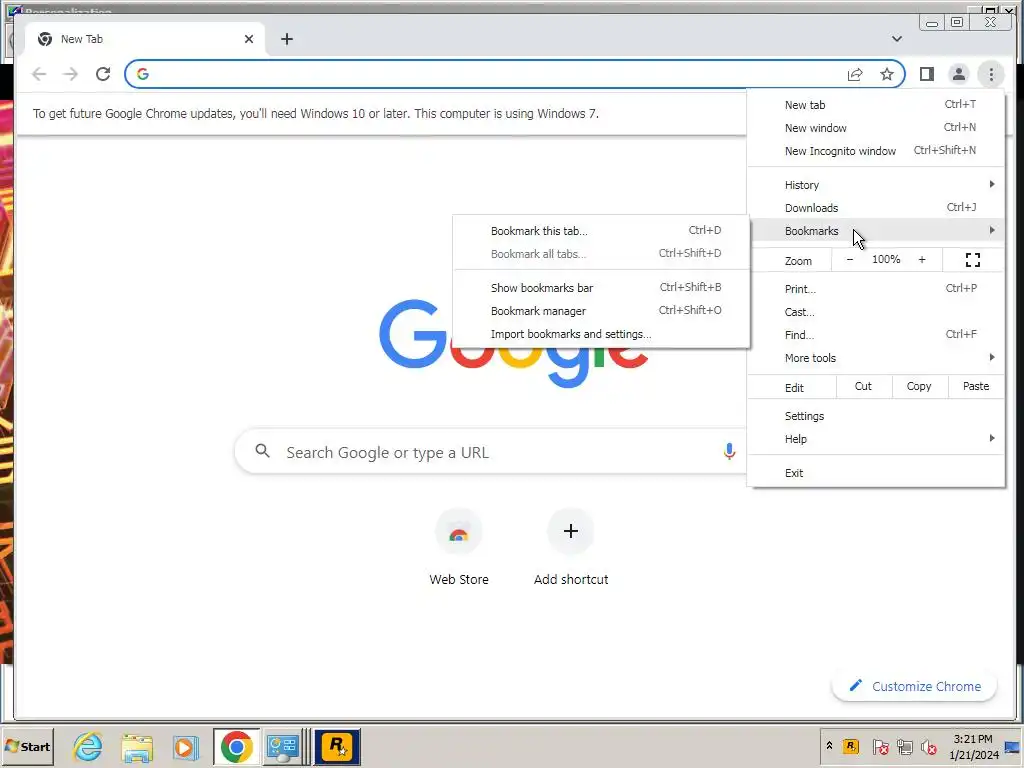This screenshot has width=1024, height=768.
Task: Expand the History submenu
Action: pyautogui.click(x=876, y=185)
